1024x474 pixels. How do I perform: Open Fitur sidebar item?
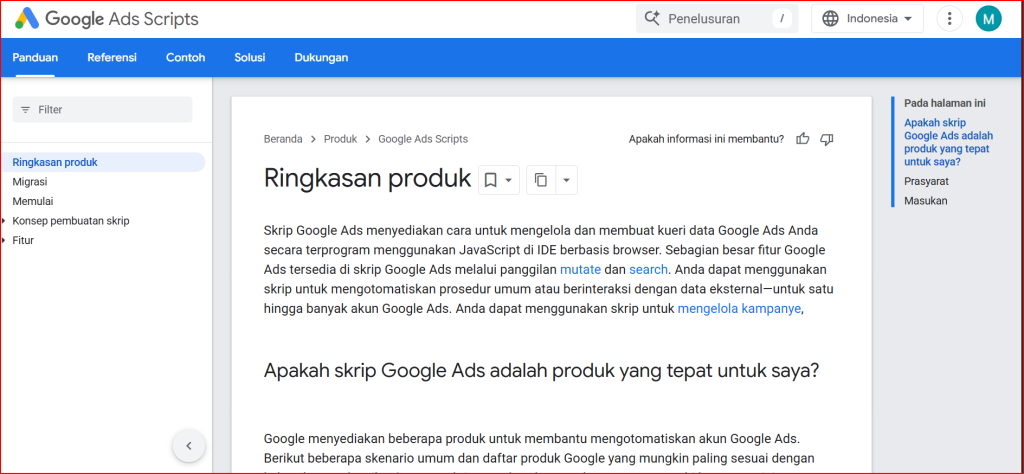(x=23, y=240)
